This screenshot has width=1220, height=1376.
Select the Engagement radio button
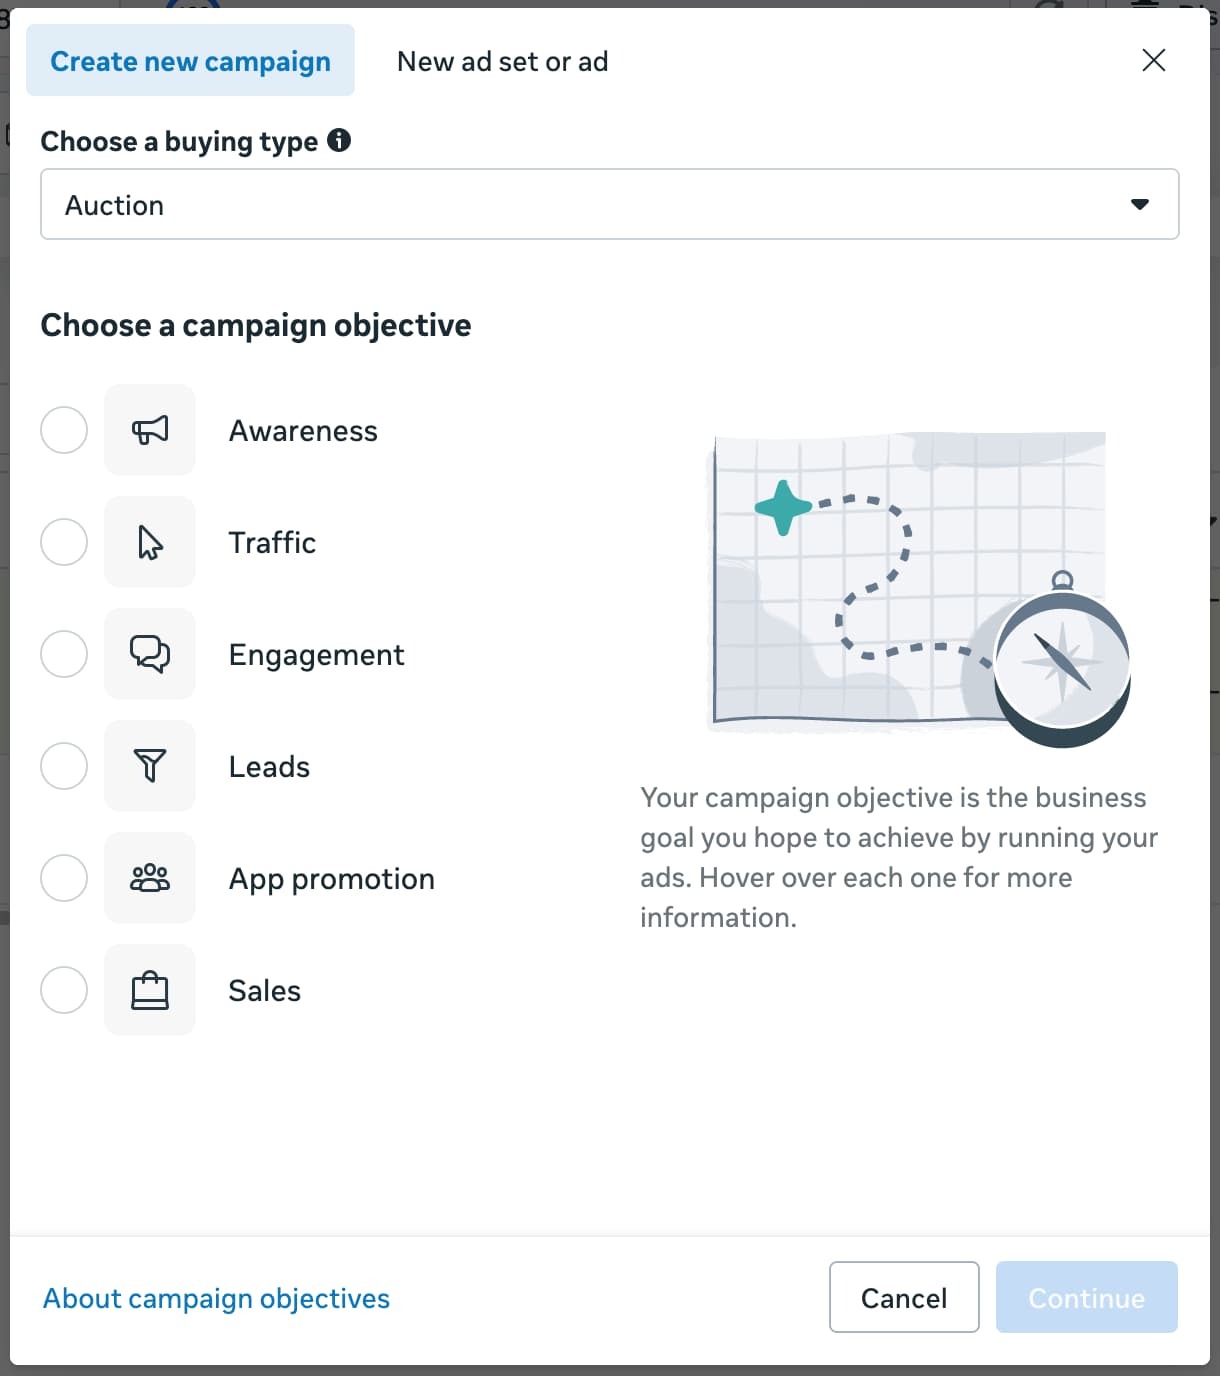click(64, 654)
